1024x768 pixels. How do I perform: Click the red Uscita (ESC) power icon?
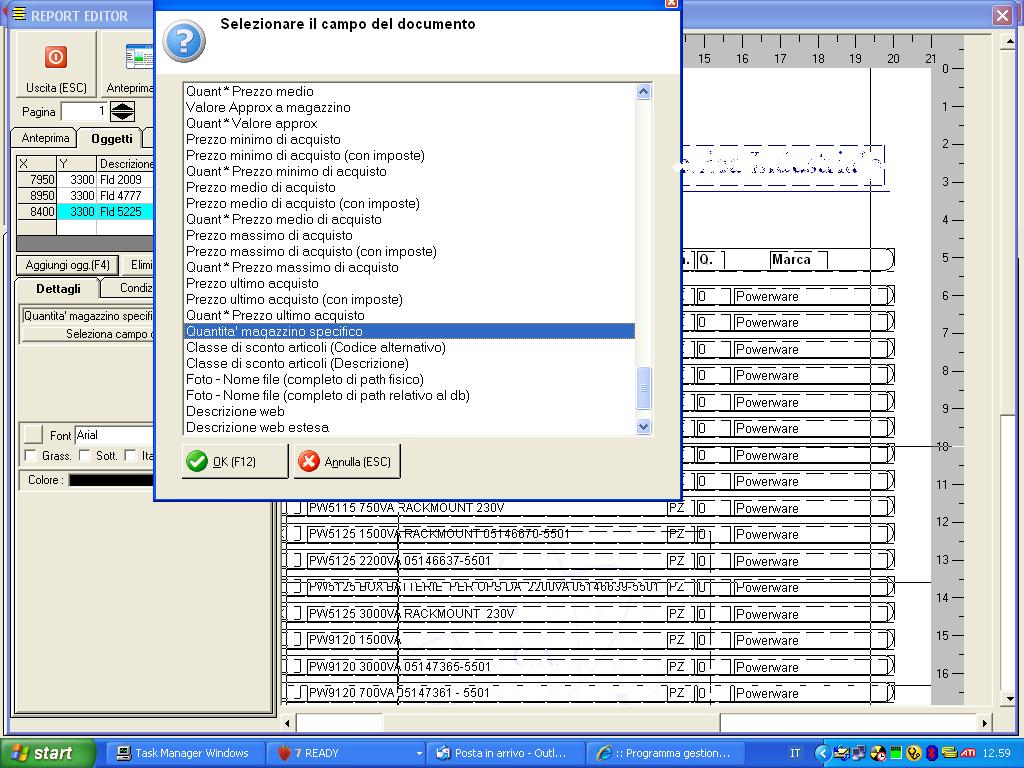click(x=56, y=57)
